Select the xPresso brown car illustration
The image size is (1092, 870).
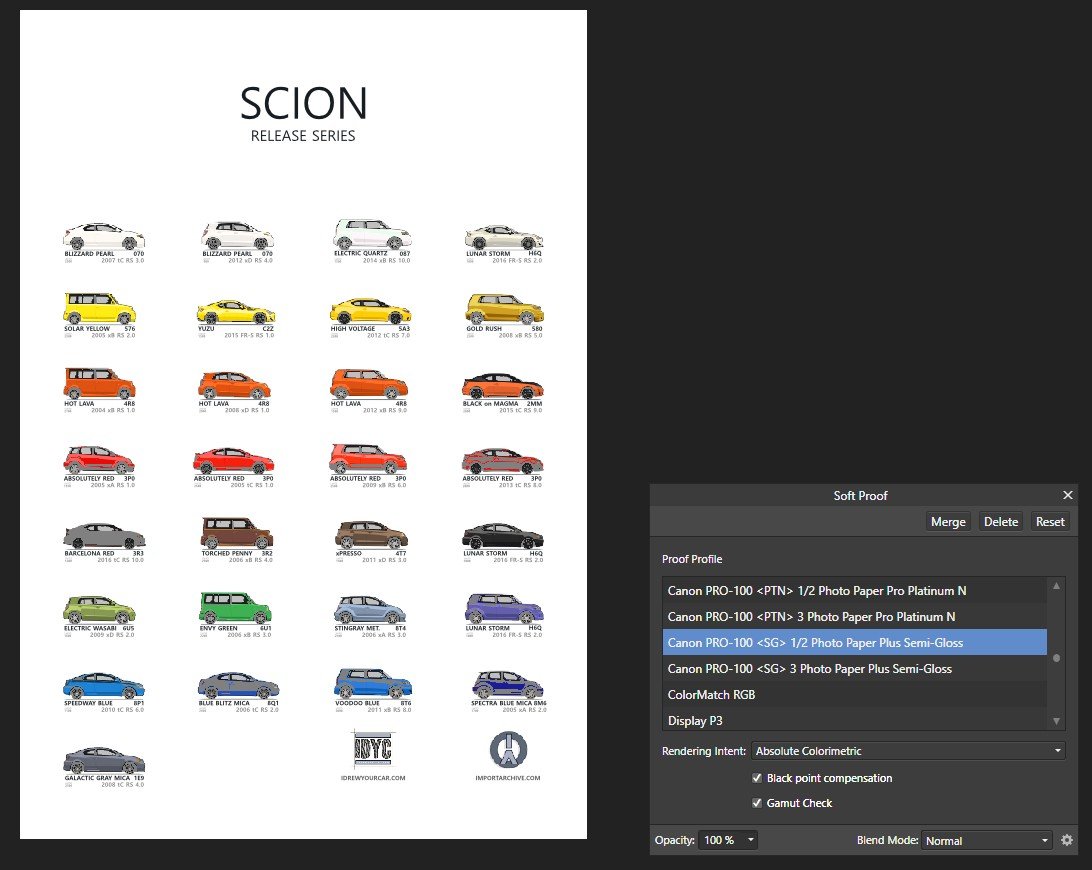[x=371, y=535]
